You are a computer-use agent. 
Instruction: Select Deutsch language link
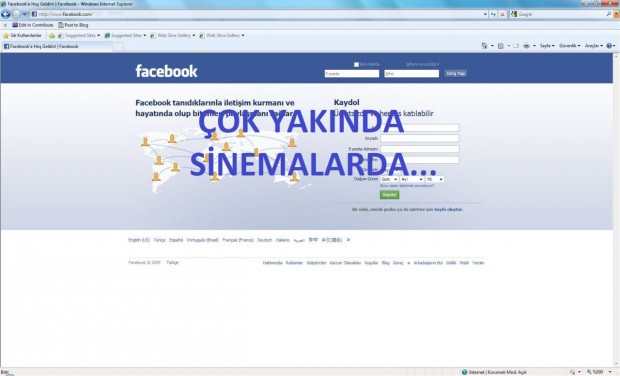point(265,240)
